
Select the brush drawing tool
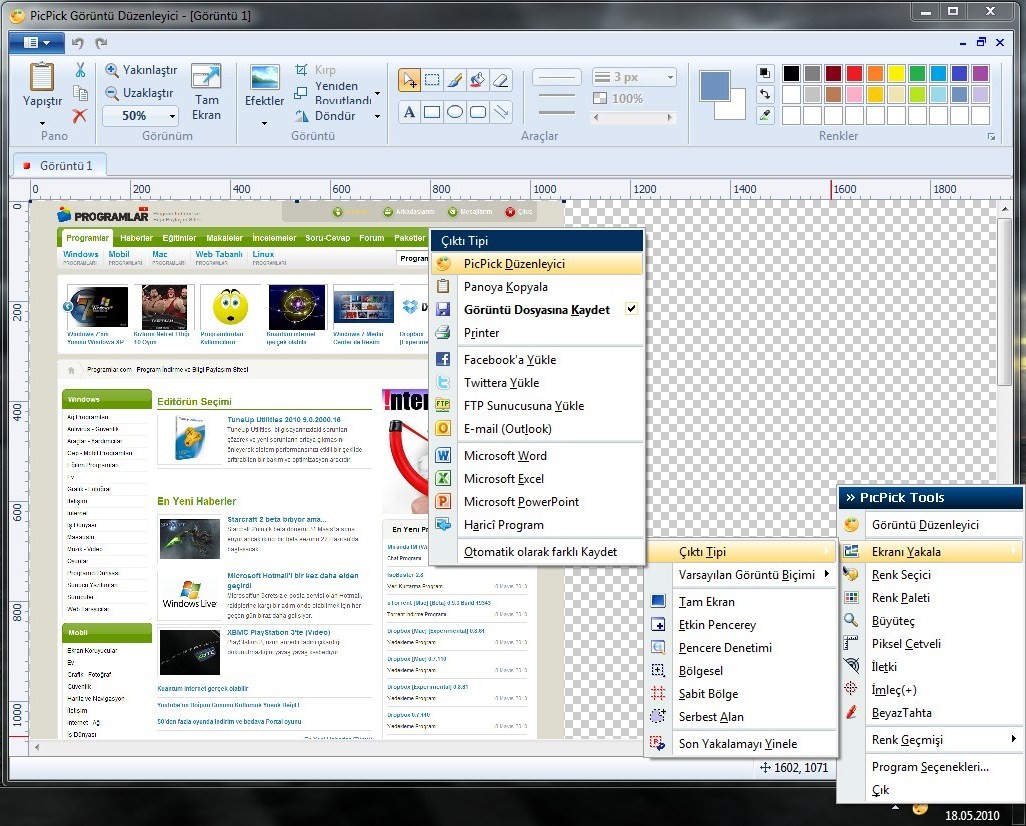pyautogui.click(x=455, y=80)
